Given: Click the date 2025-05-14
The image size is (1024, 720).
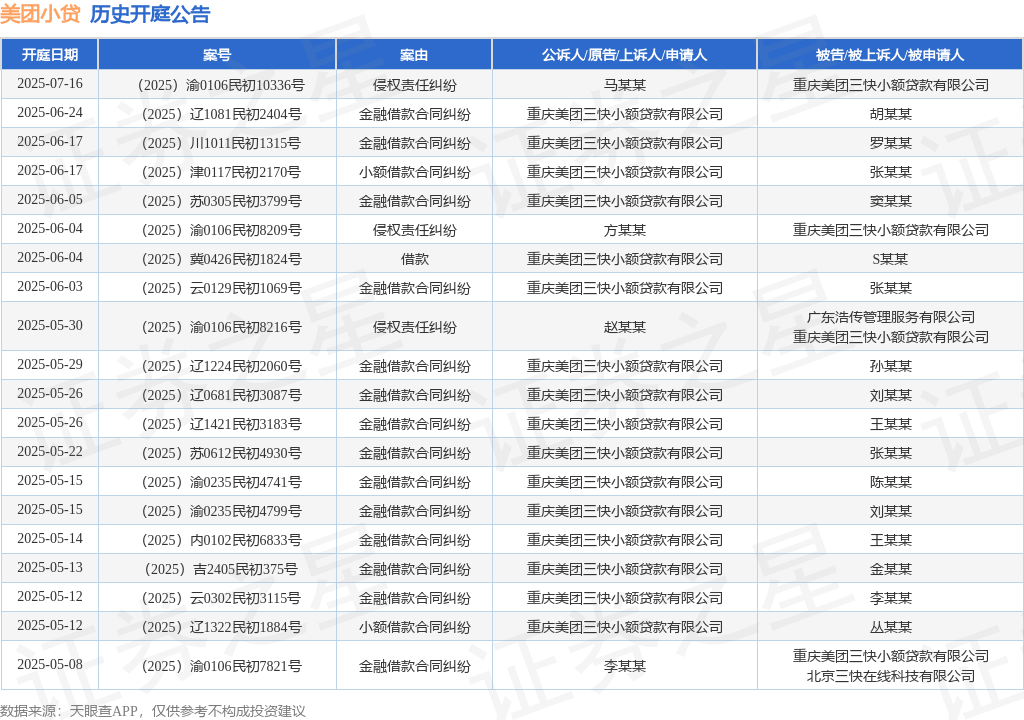Looking at the screenshot, I should 50,538.
